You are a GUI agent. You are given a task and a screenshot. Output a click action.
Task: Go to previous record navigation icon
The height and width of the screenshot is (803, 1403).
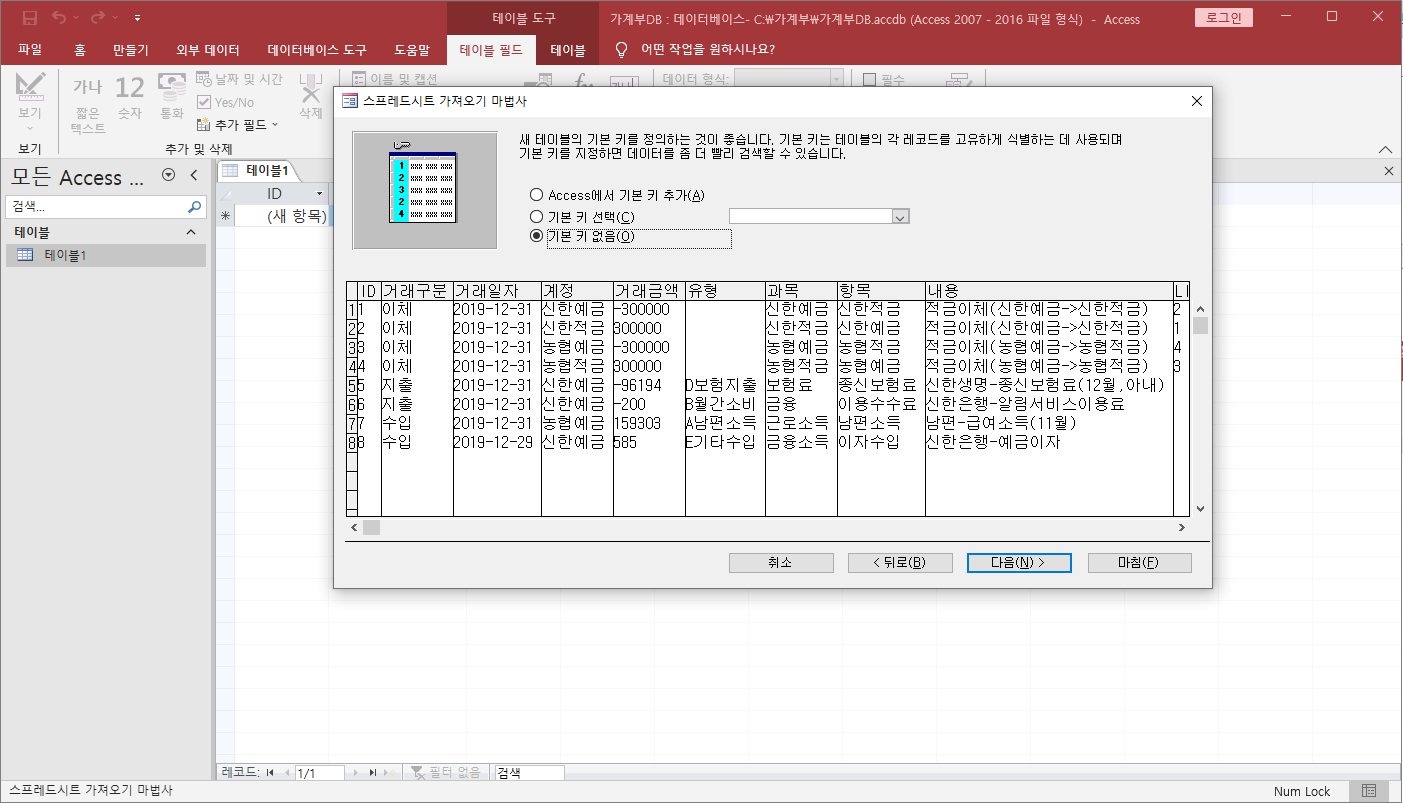pyautogui.click(x=286, y=773)
